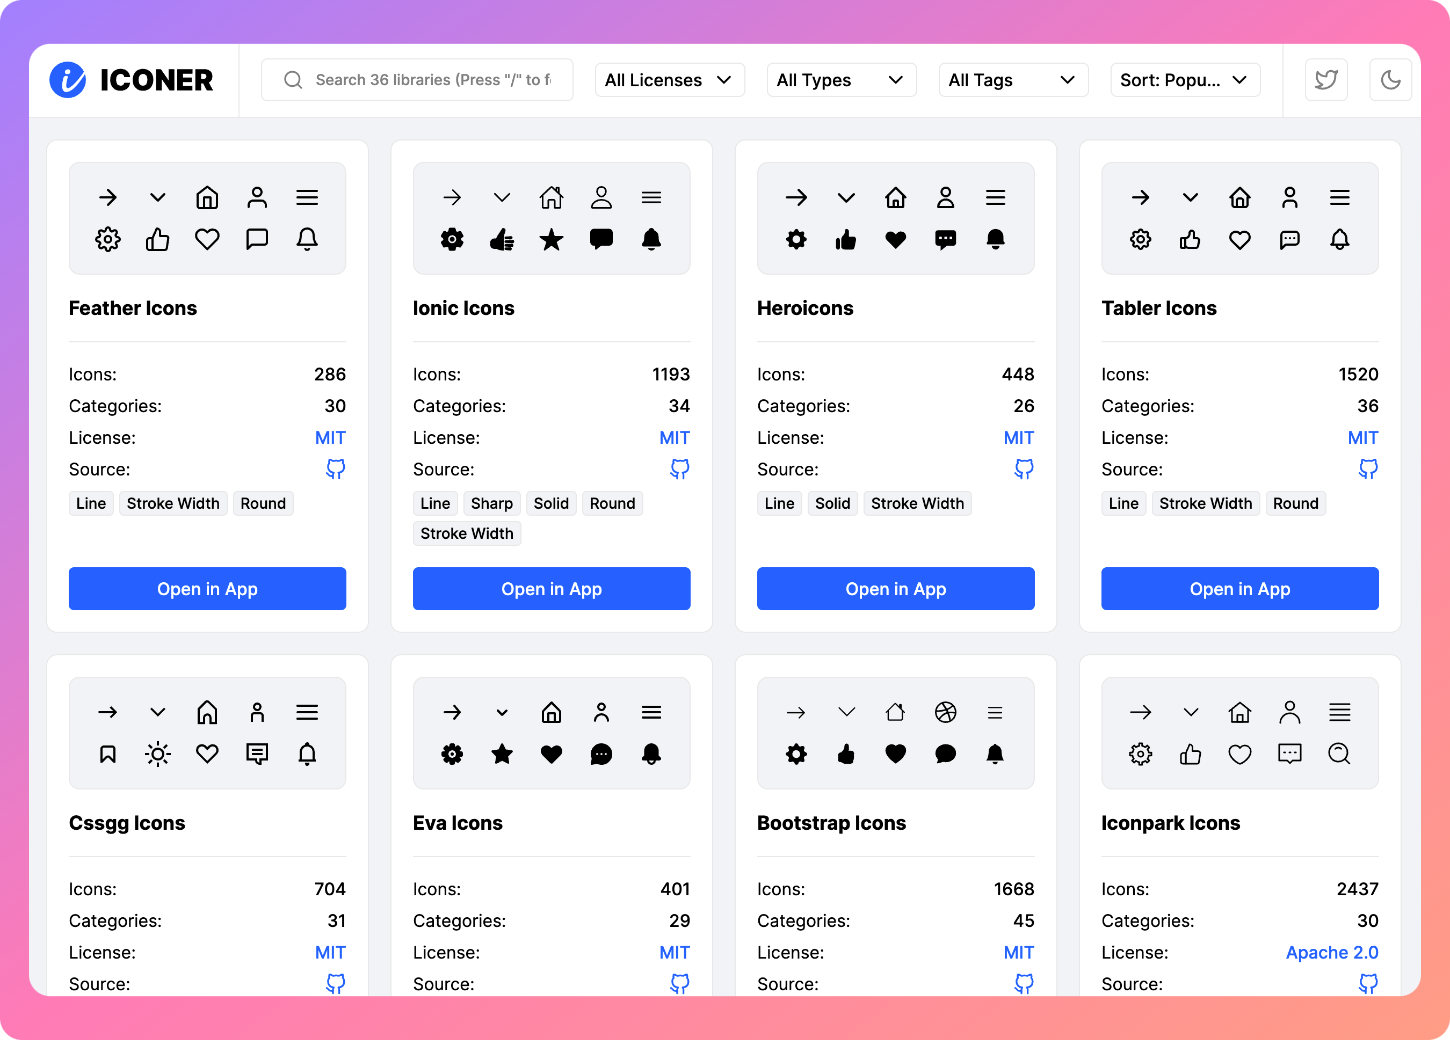
Task: Click the Iconer logo icon
Action: (68, 80)
